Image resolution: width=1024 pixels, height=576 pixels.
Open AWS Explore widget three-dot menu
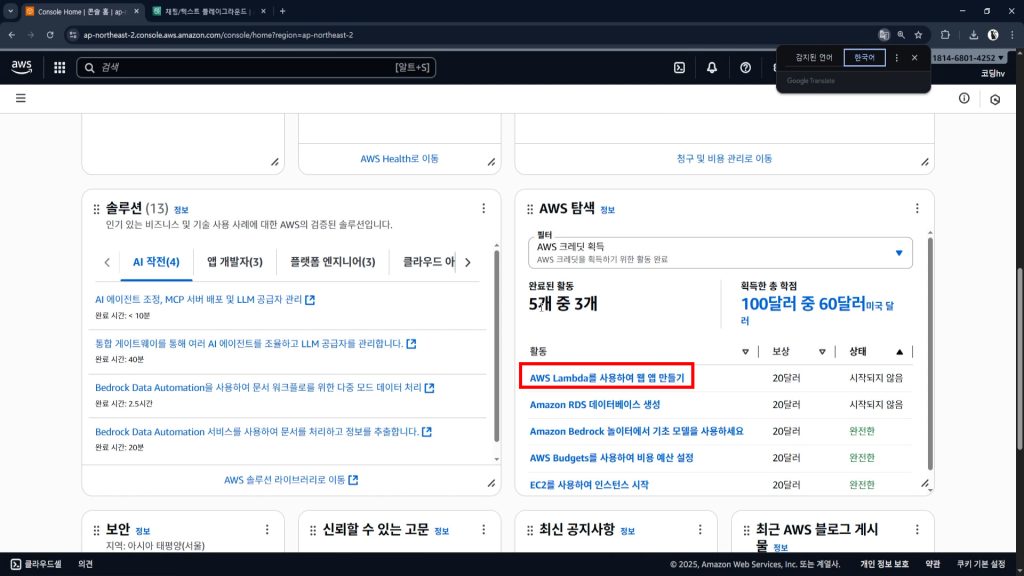[x=917, y=208]
